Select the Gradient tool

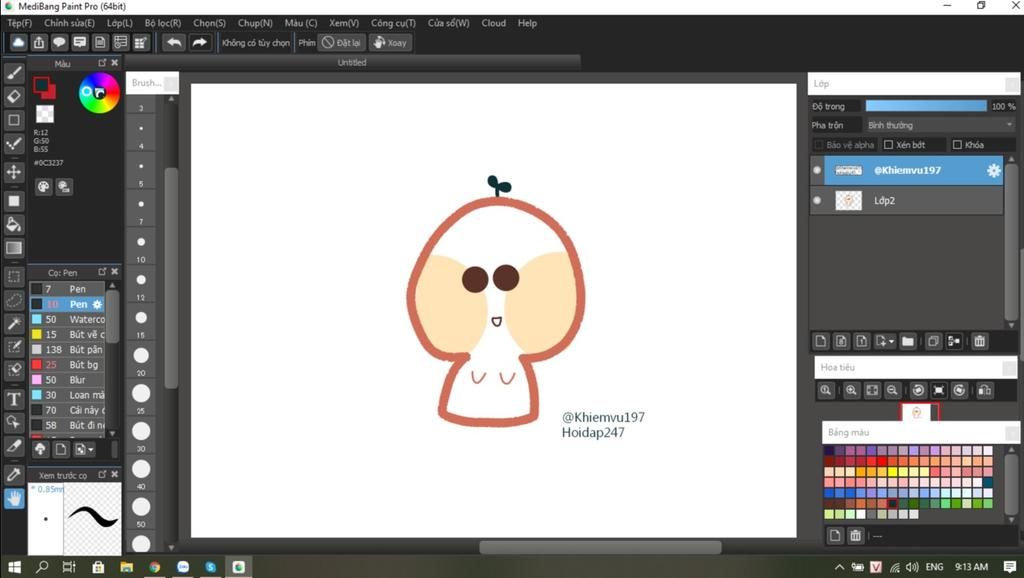pos(14,248)
